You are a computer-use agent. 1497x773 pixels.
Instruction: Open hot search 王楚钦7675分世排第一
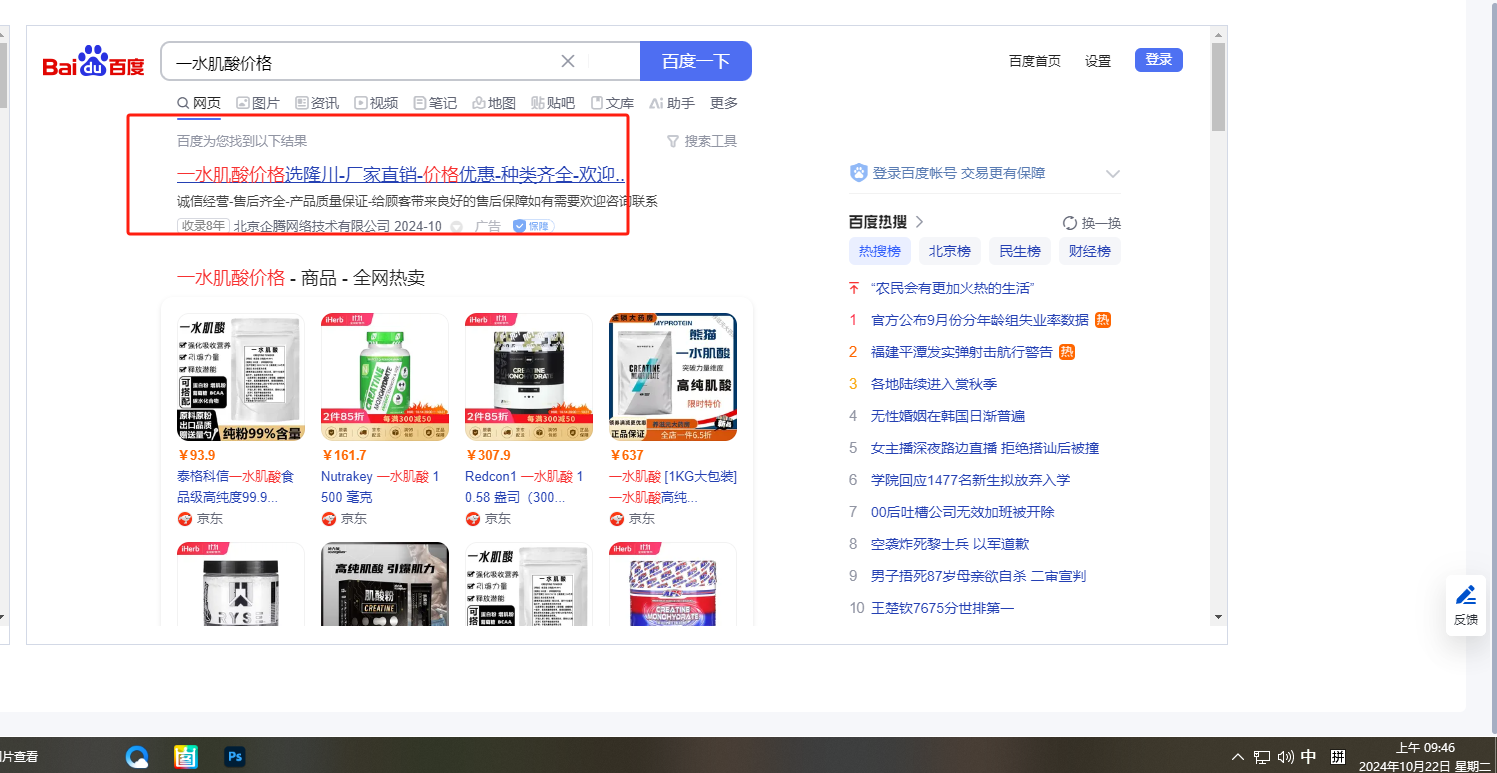click(942, 608)
